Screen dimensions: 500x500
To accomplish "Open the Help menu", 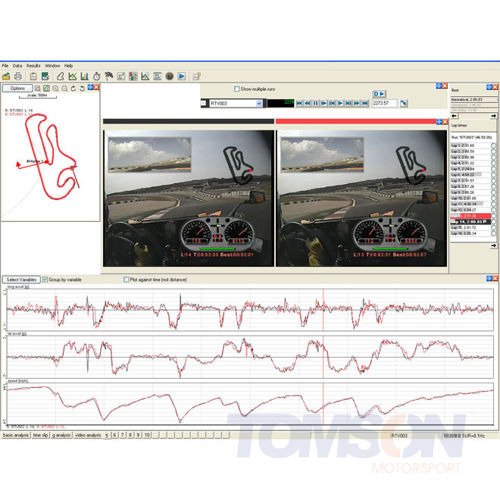I will (x=68, y=66).
